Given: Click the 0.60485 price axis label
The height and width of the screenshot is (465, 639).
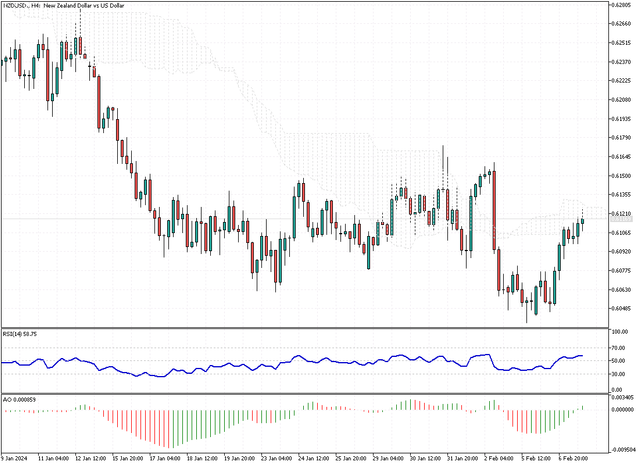Looking at the screenshot, I should pos(621,309).
